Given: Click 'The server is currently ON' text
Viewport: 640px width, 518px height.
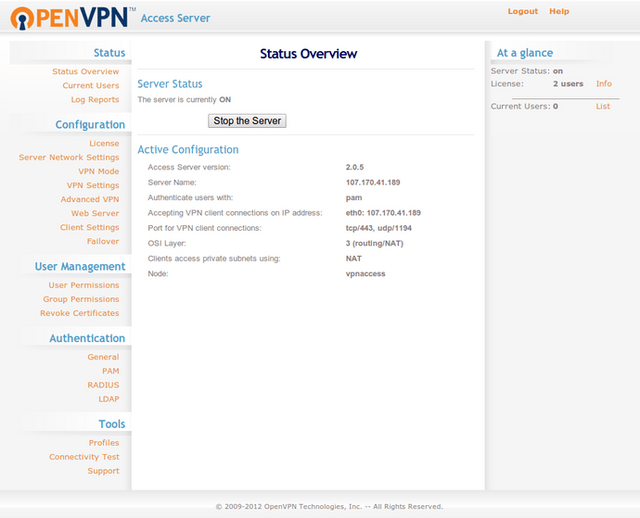Looking at the screenshot, I should point(184,100).
